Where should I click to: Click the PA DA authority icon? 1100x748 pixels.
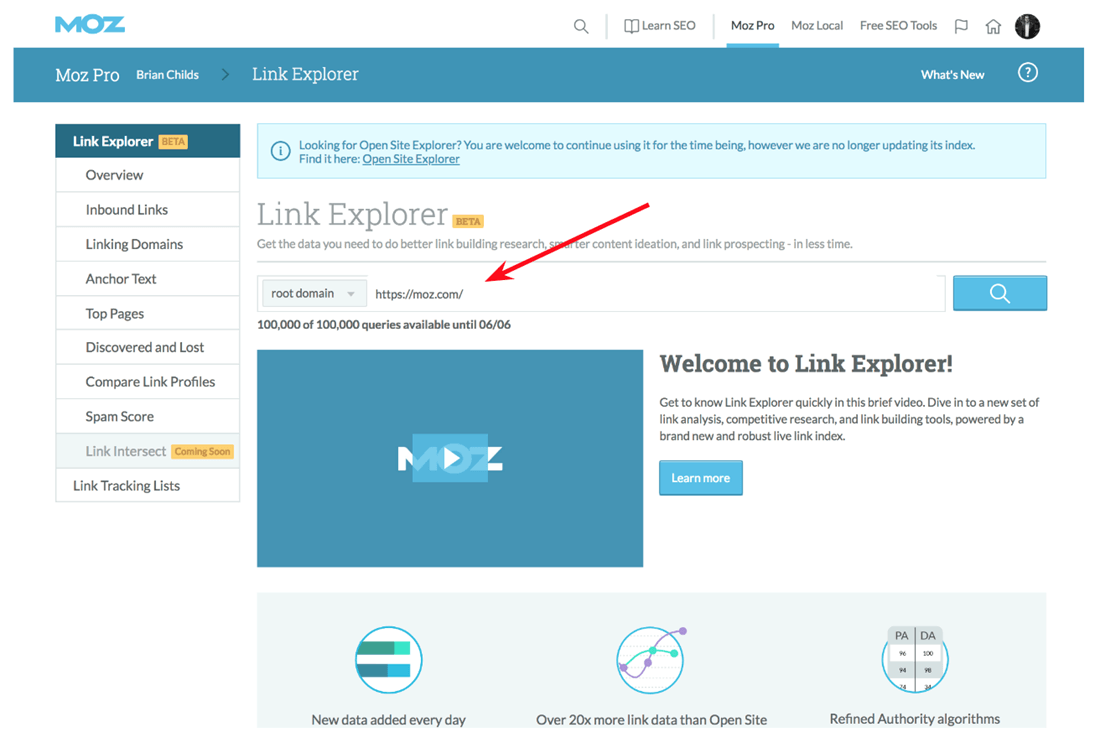[915, 658]
